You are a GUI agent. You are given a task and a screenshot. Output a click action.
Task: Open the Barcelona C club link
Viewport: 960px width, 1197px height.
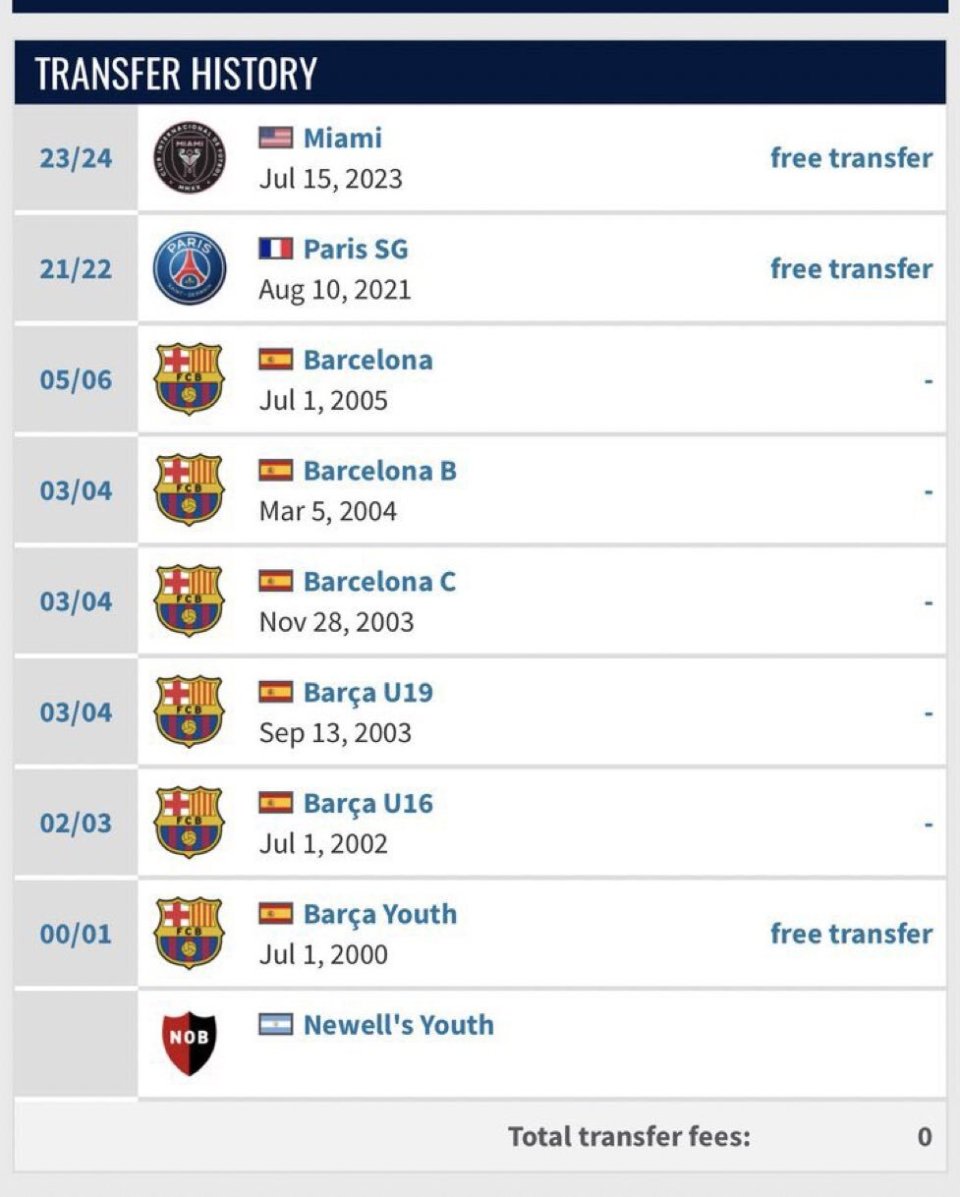pos(379,581)
